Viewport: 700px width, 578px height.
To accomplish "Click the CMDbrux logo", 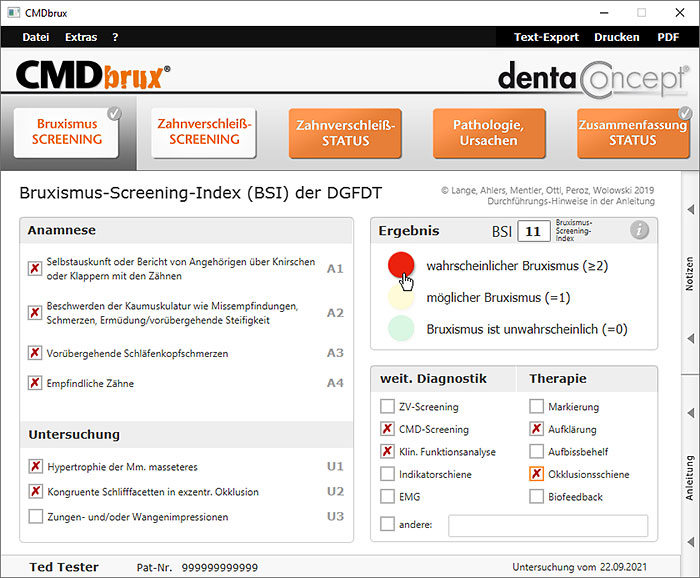I will point(93,75).
